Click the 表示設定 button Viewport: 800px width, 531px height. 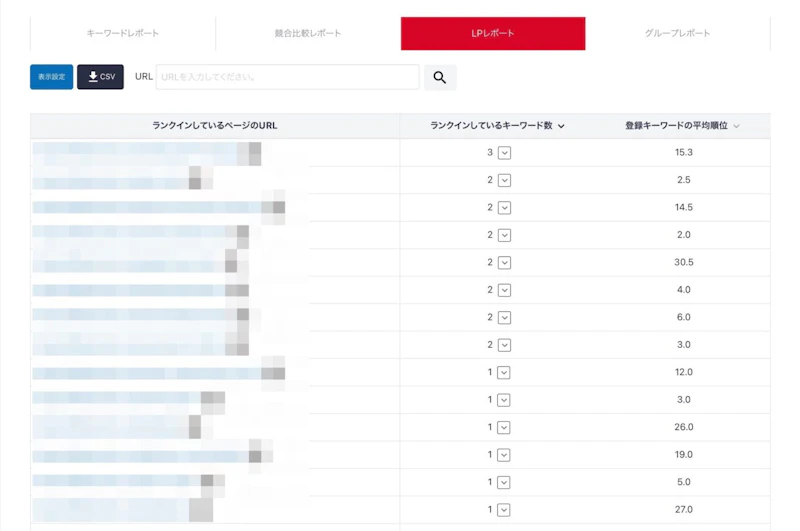(x=51, y=77)
